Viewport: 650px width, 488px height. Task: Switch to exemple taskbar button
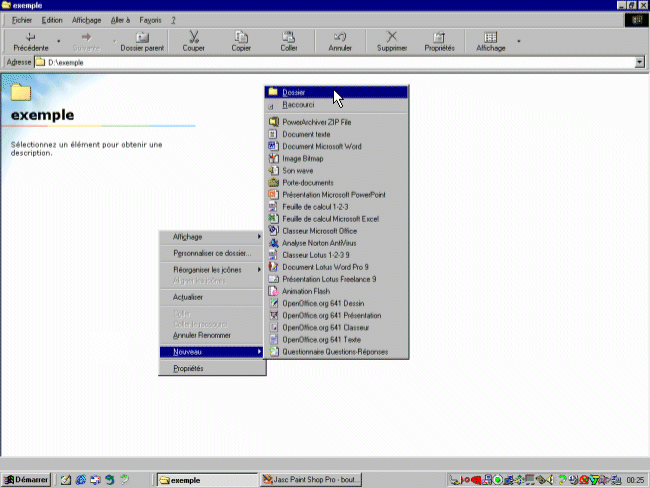pyautogui.click(x=207, y=480)
